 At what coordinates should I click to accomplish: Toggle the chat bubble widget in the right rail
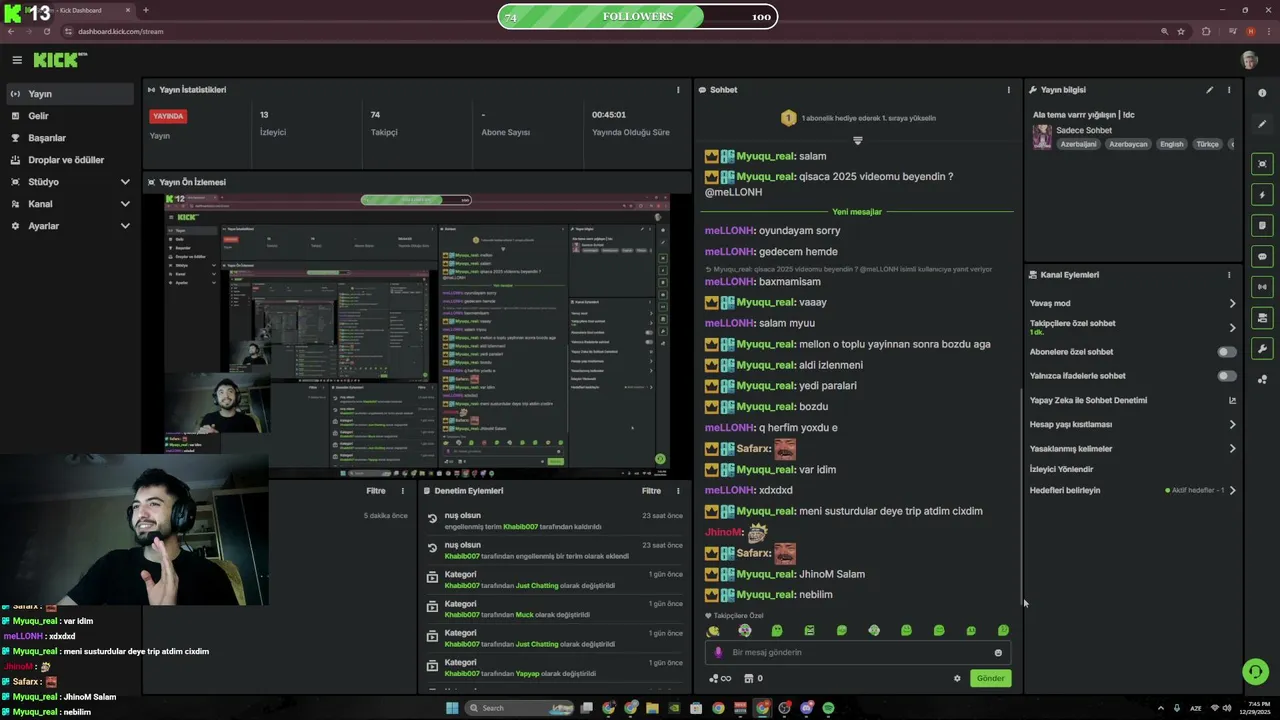(x=1262, y=256)
